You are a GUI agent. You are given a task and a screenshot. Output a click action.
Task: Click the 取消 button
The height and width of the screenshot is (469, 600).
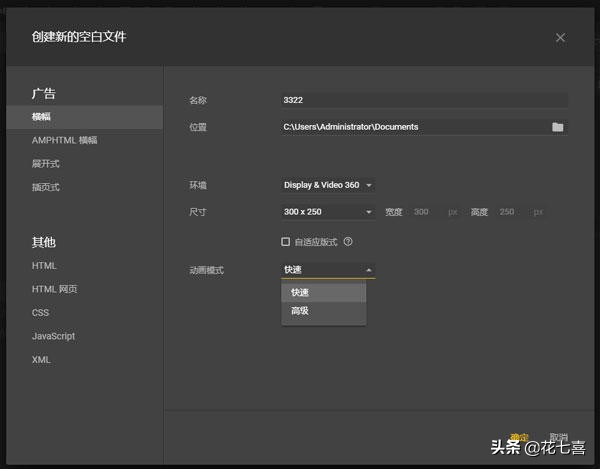pyautogui.click(x=558, y=437)
